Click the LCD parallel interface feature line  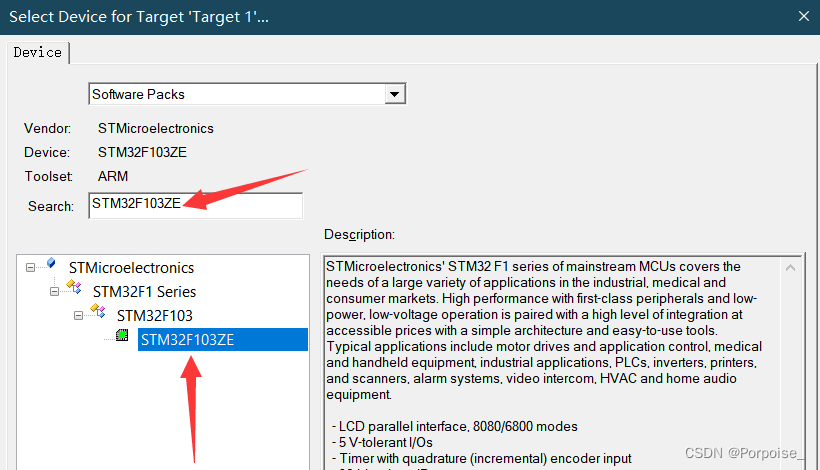pos(455,427)
